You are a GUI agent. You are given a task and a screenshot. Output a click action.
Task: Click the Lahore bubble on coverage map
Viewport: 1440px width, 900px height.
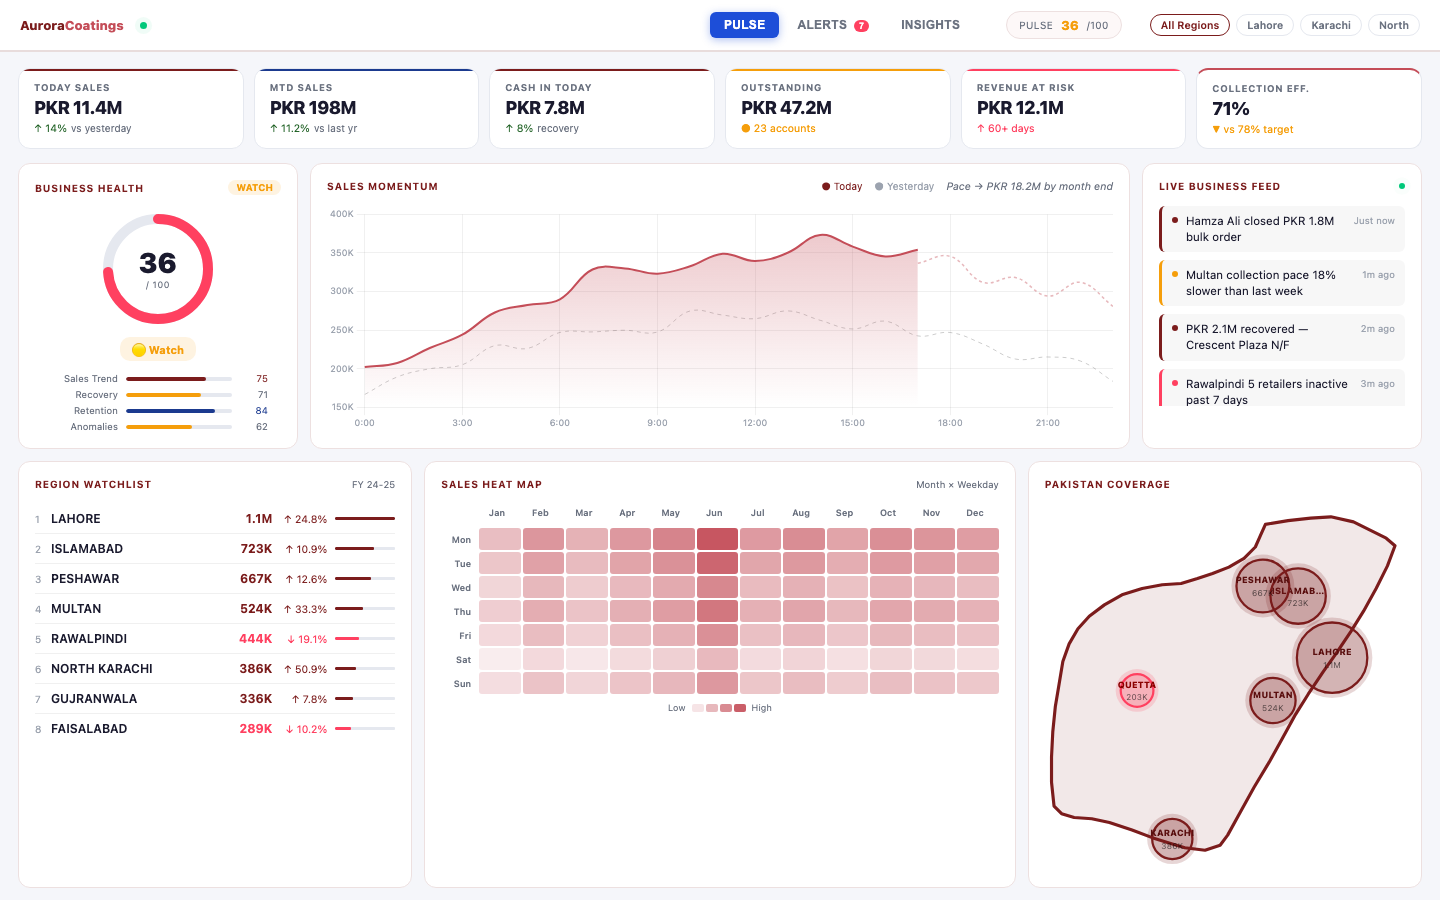click(1332, 657)
